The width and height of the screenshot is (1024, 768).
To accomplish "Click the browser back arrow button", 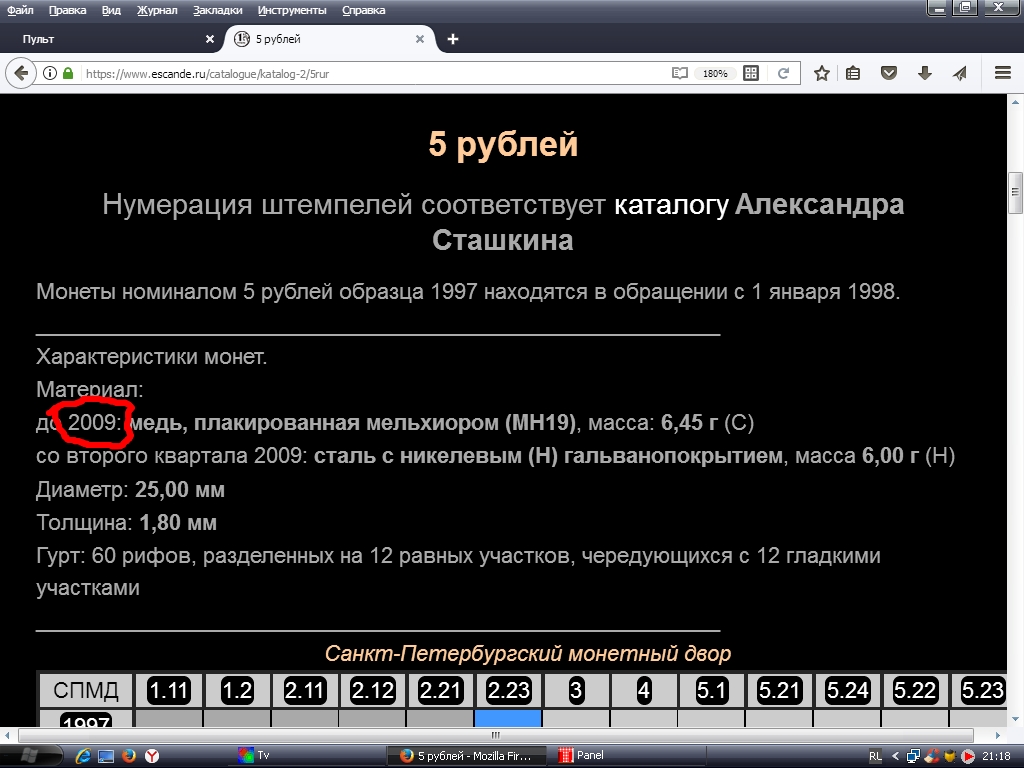I will (19, 73).
